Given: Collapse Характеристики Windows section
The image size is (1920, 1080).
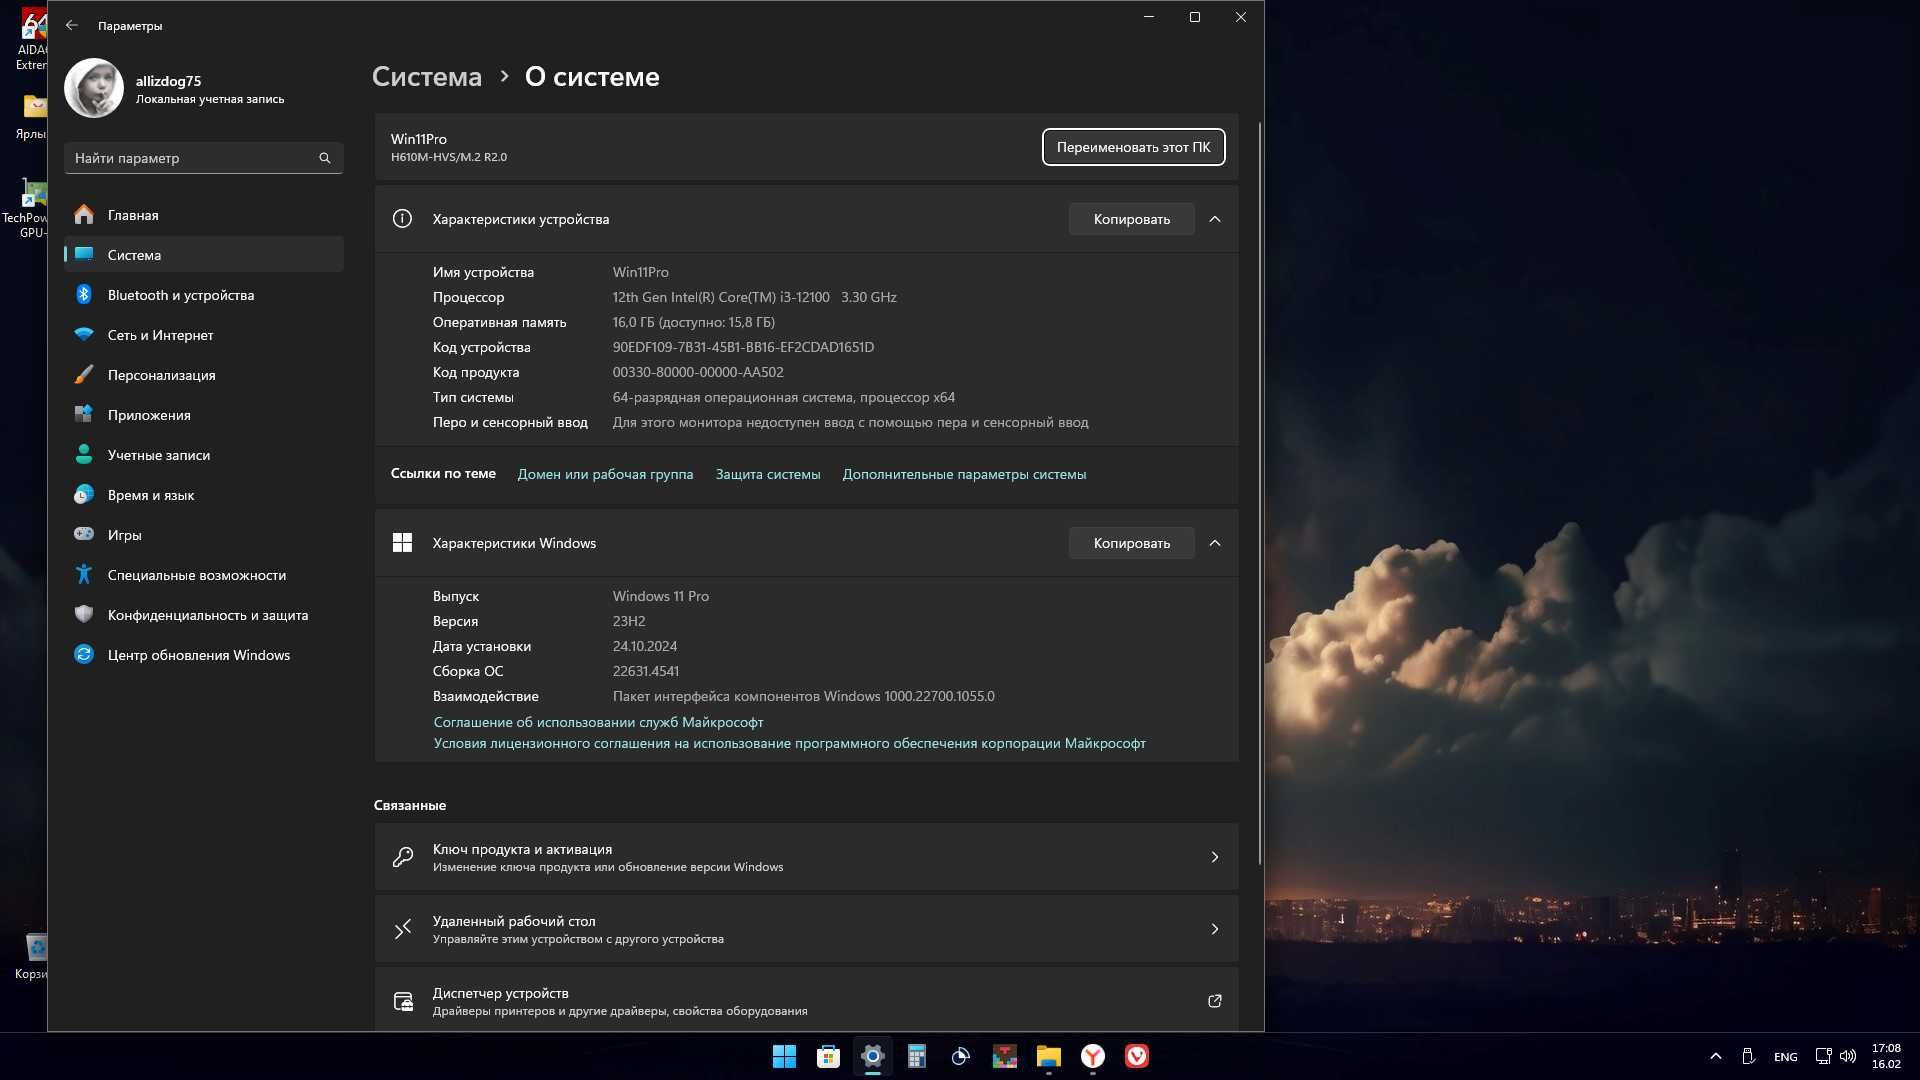Looking at the screenshot, I should [1215, 543].
